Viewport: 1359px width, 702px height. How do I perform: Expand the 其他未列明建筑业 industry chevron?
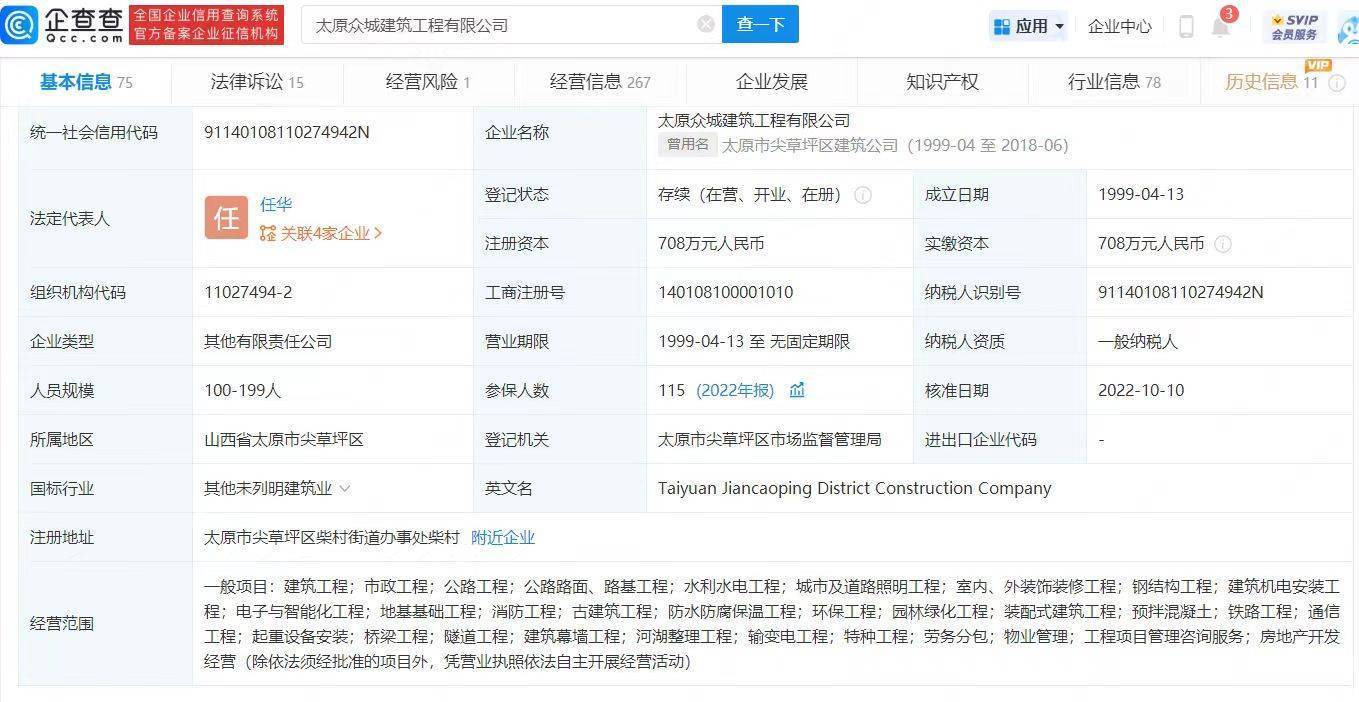pos(345,489)
